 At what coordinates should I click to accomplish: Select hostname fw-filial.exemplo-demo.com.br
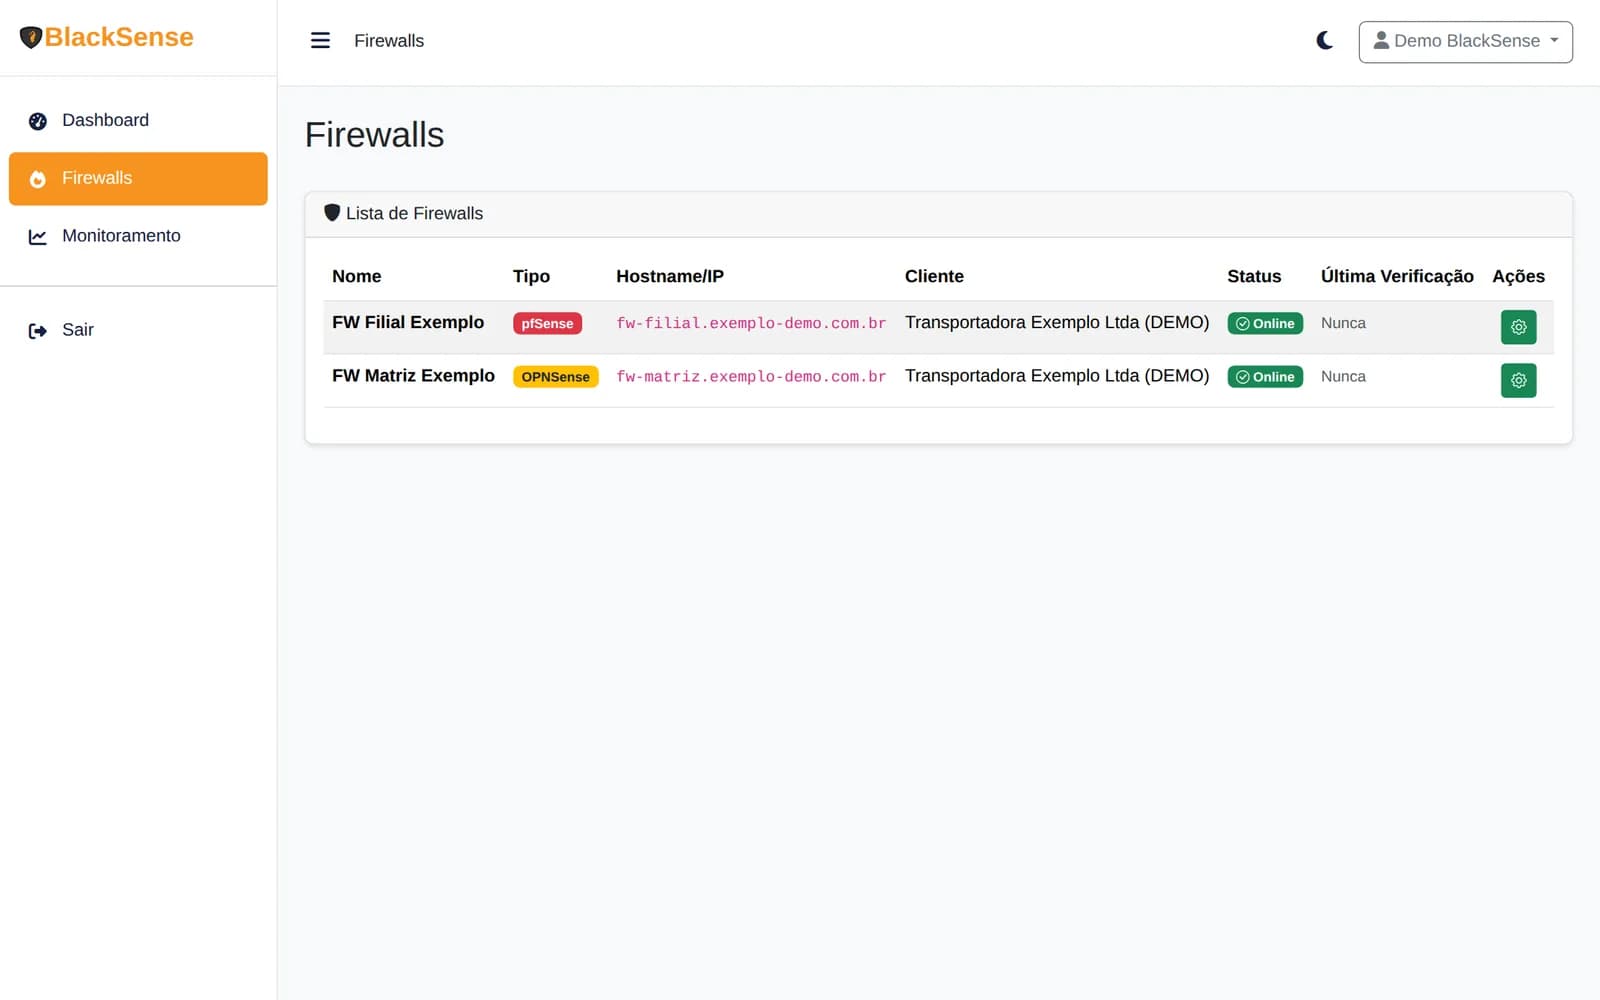coord(751,323)
